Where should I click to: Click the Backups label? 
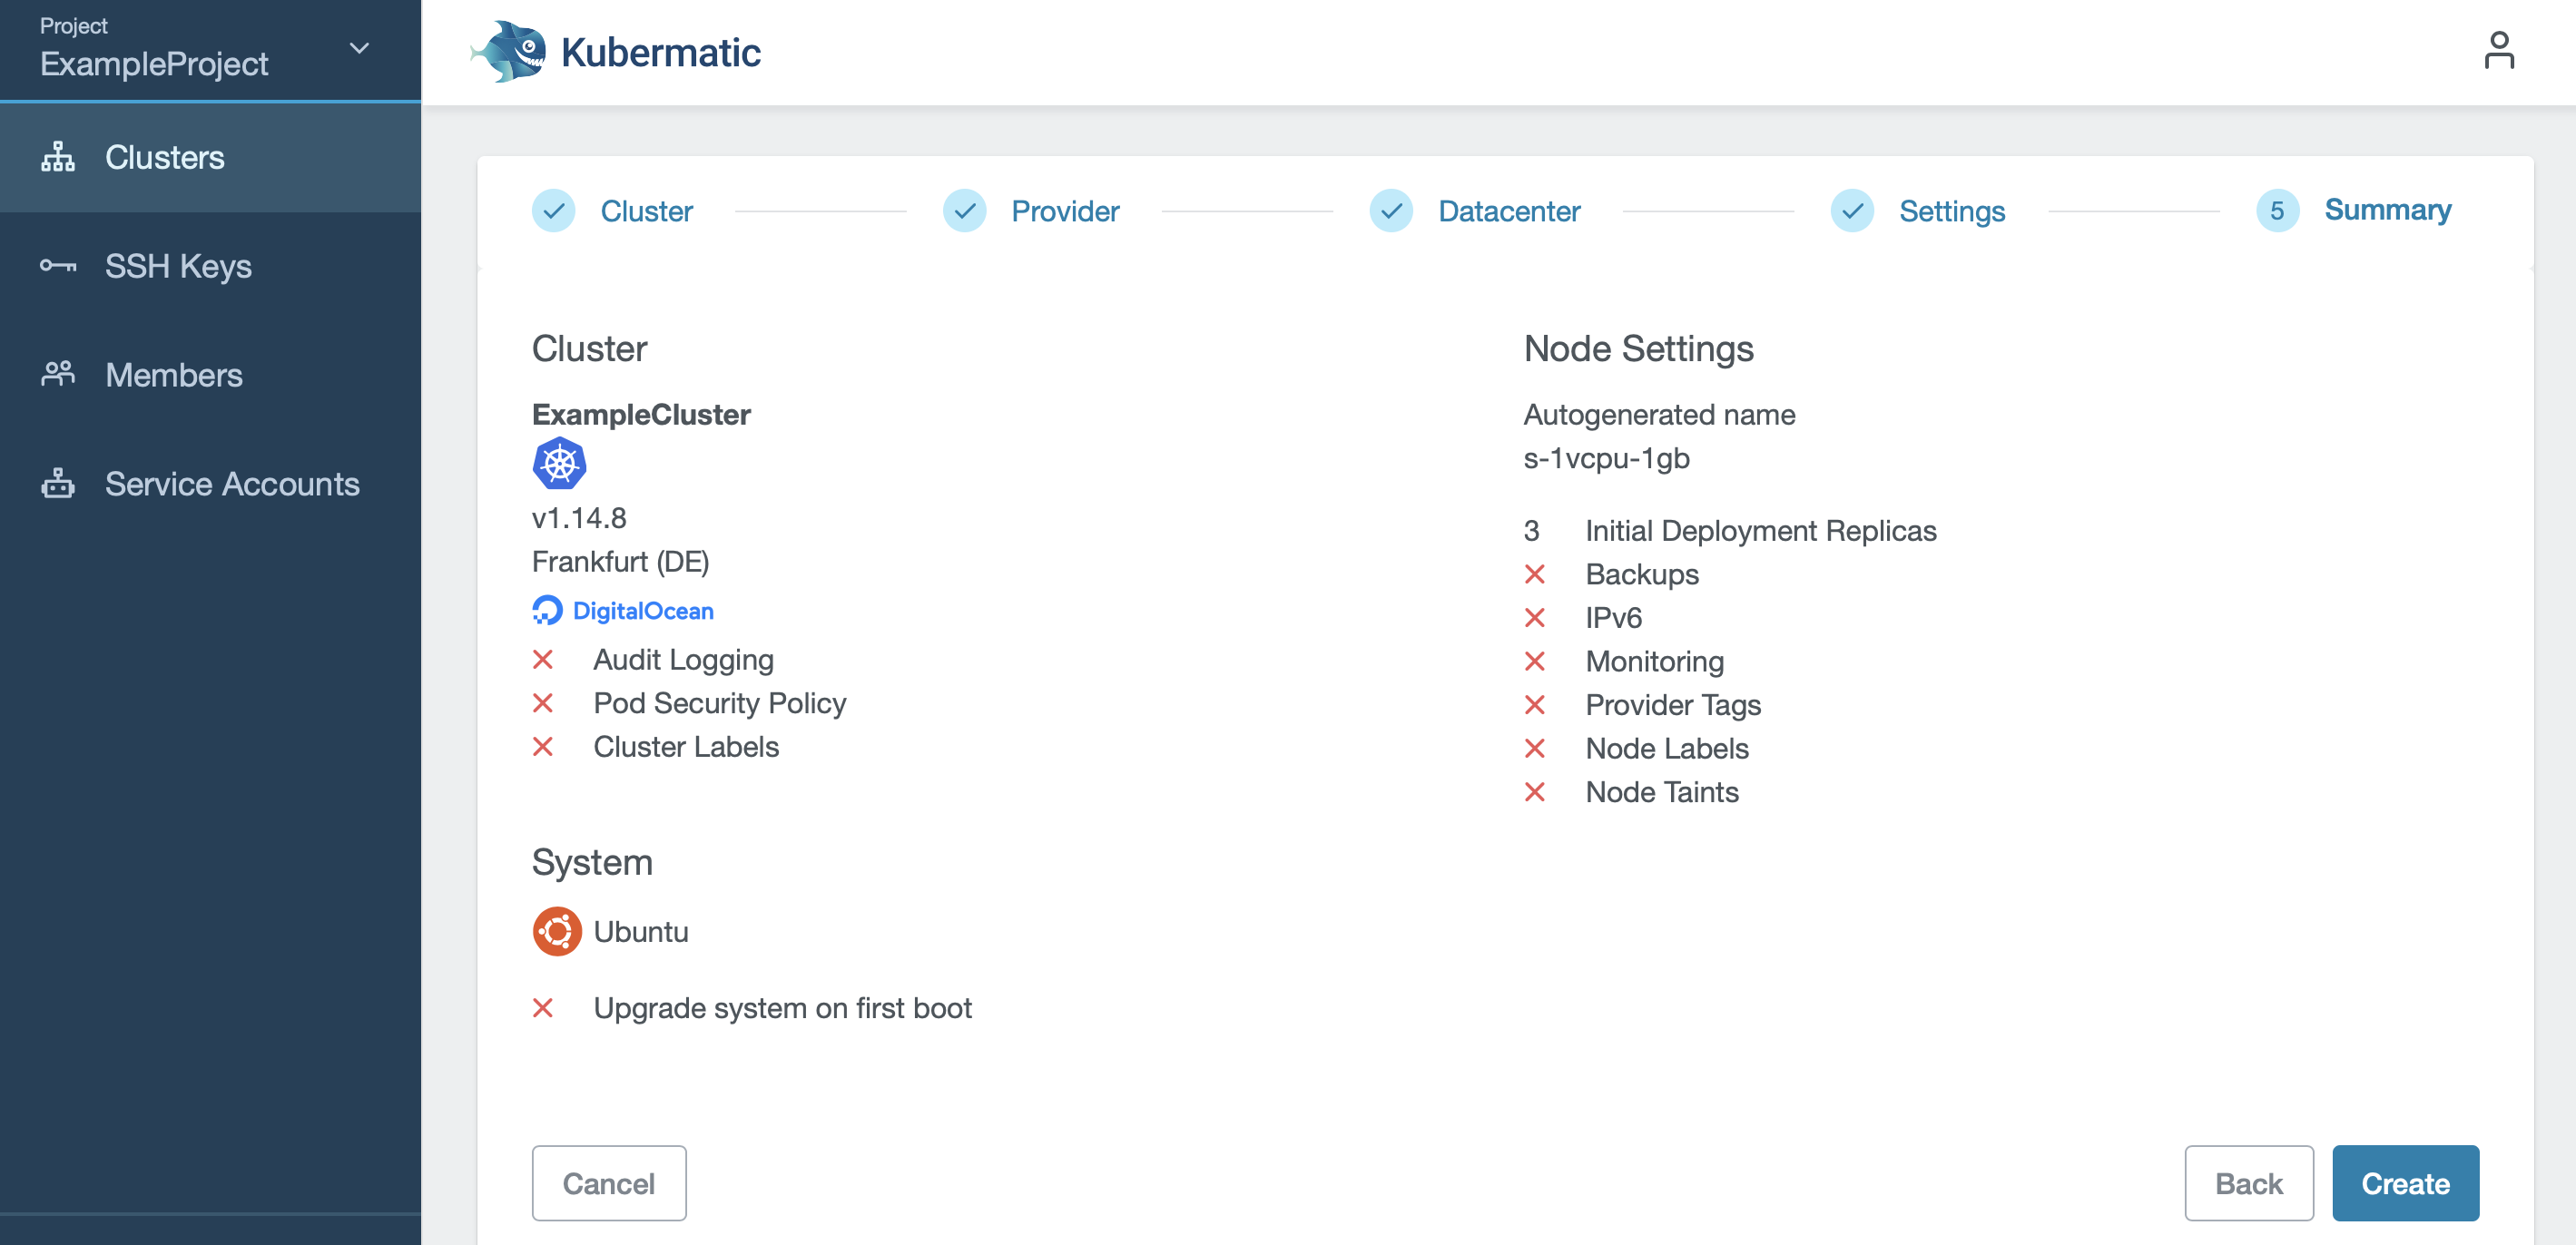(x=1642, y=575)
